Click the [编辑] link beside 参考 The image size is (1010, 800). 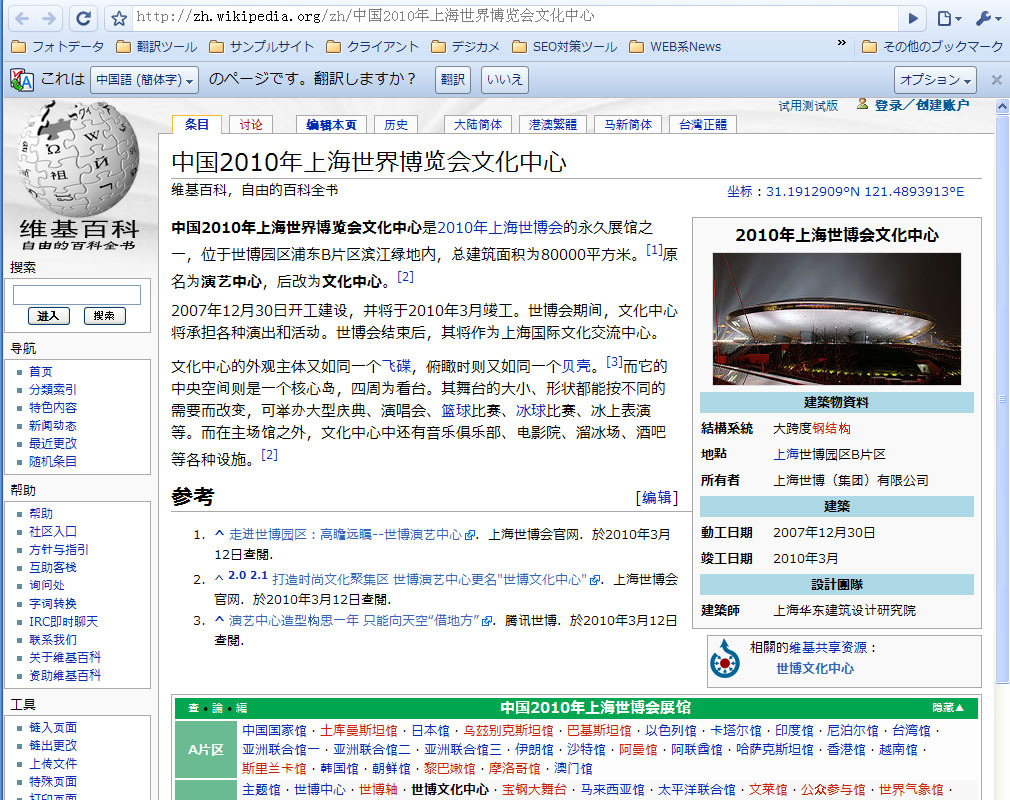tap(657, 497)
